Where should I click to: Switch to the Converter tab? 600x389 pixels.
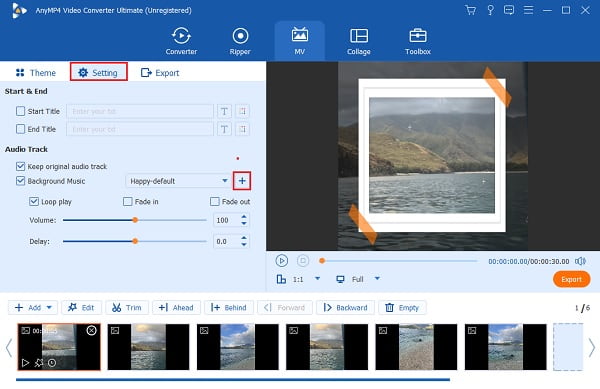(181, 41)
